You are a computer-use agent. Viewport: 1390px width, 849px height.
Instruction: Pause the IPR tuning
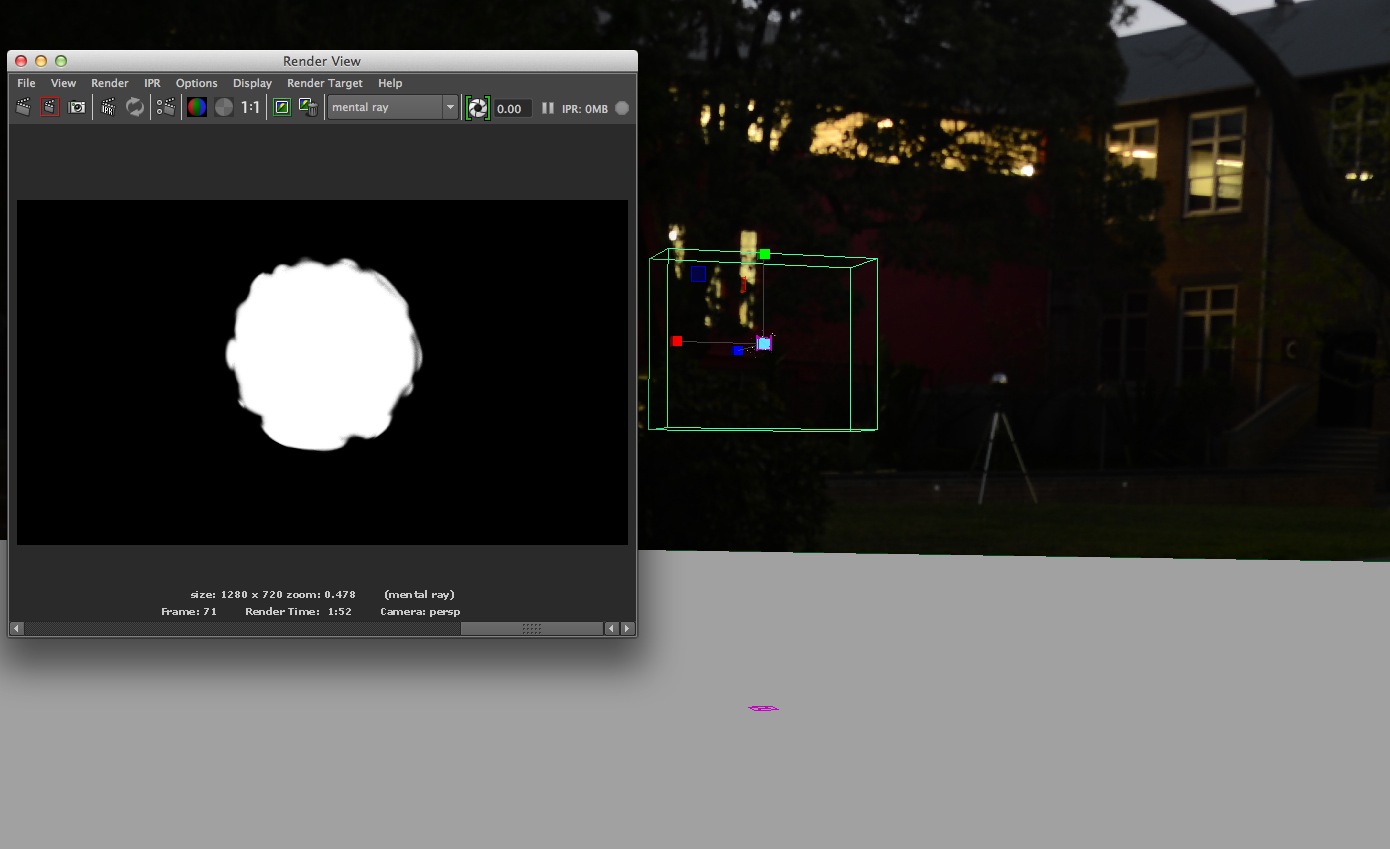tap(548, 108)
